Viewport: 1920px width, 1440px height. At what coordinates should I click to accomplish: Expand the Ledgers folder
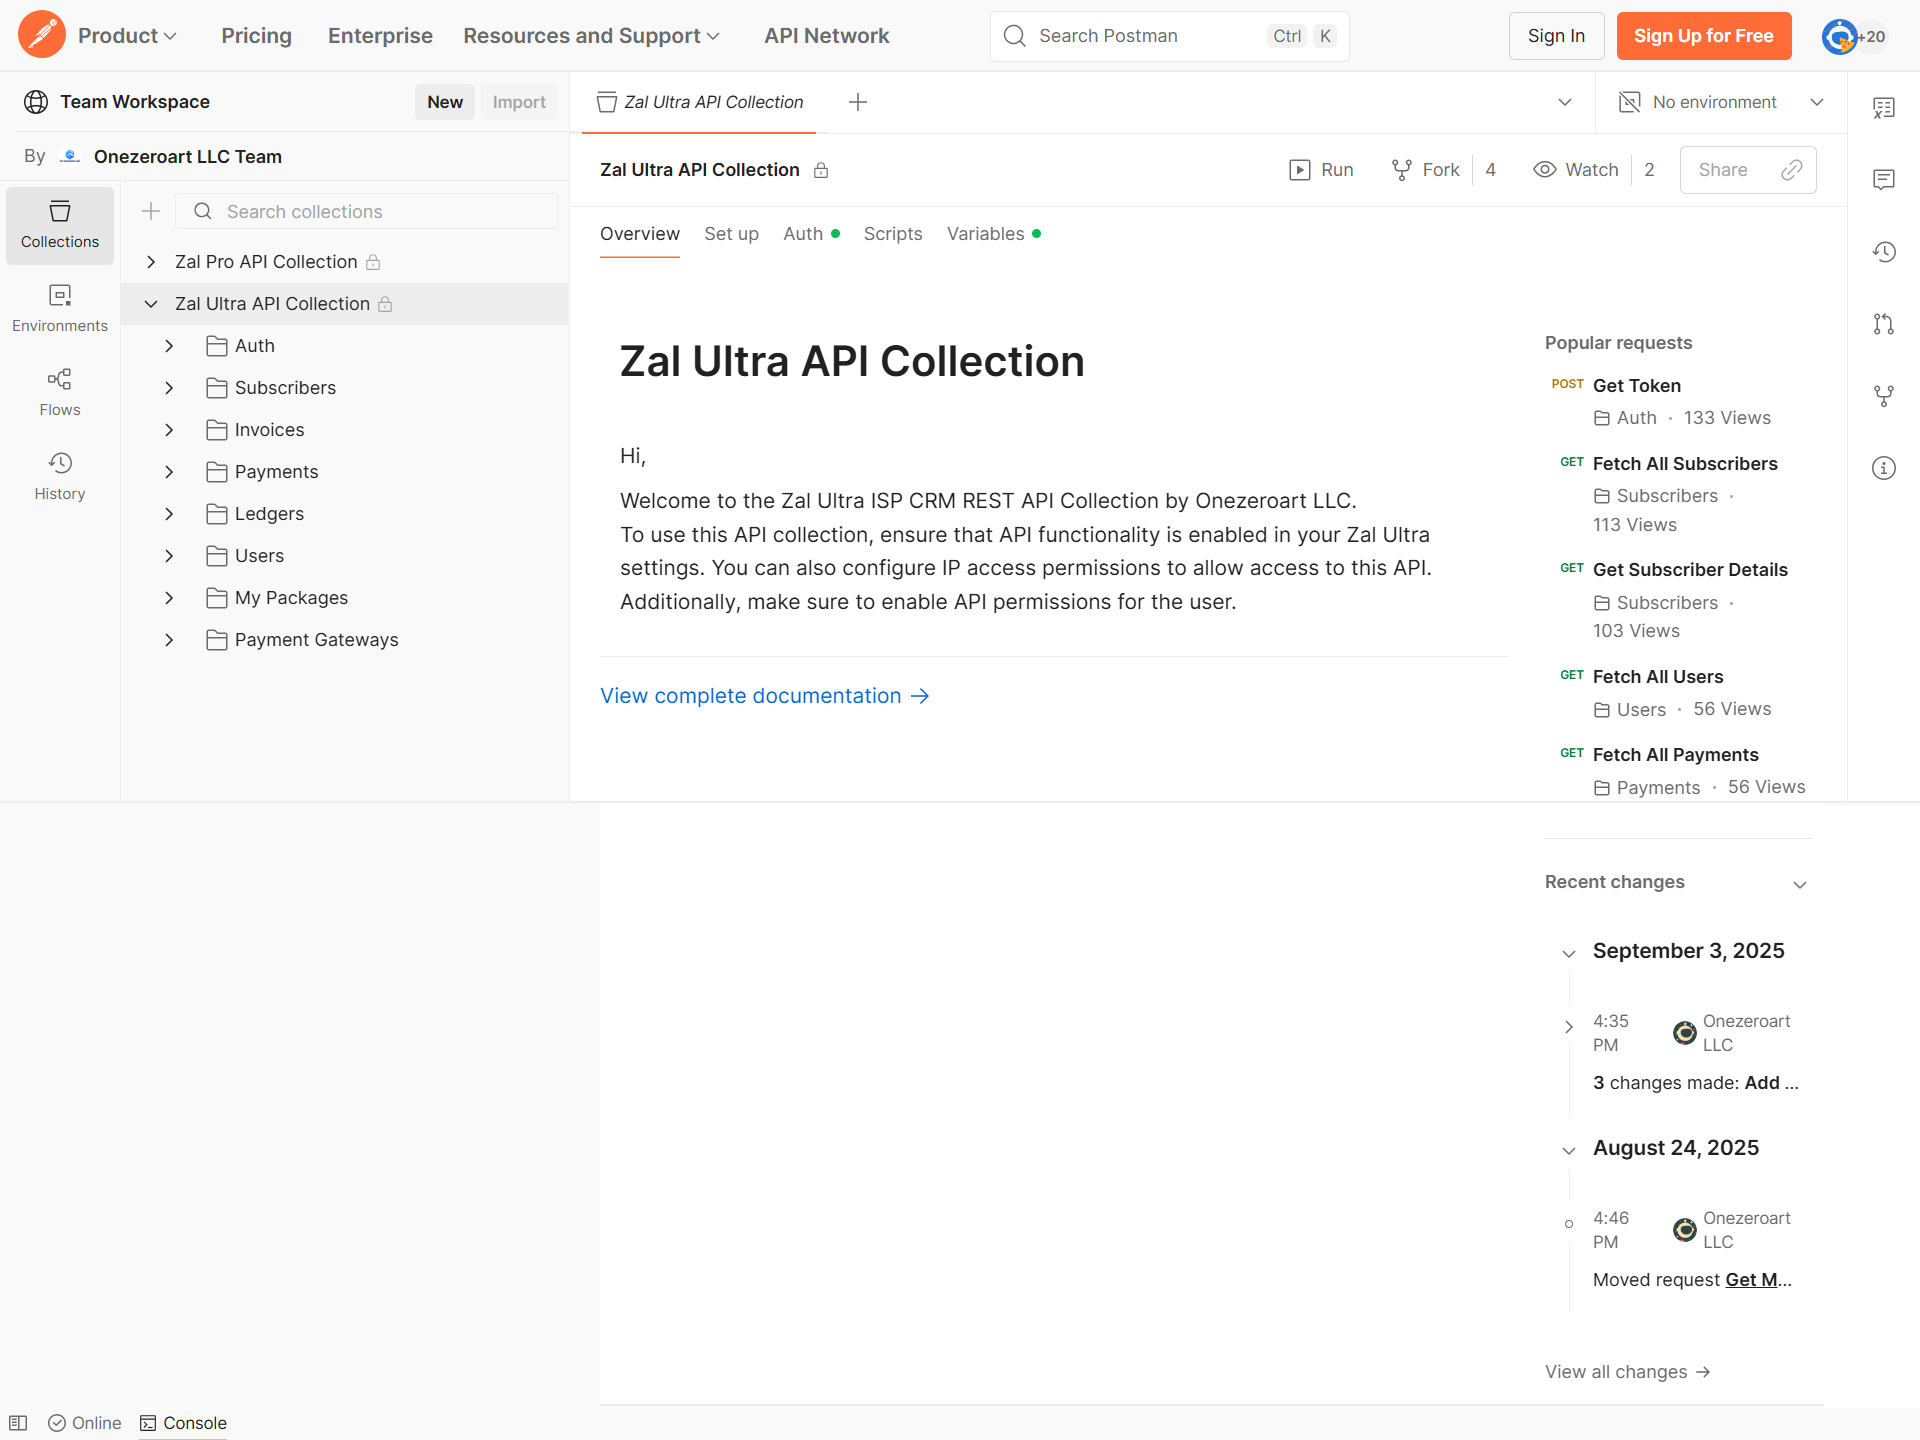click(169, 514)
